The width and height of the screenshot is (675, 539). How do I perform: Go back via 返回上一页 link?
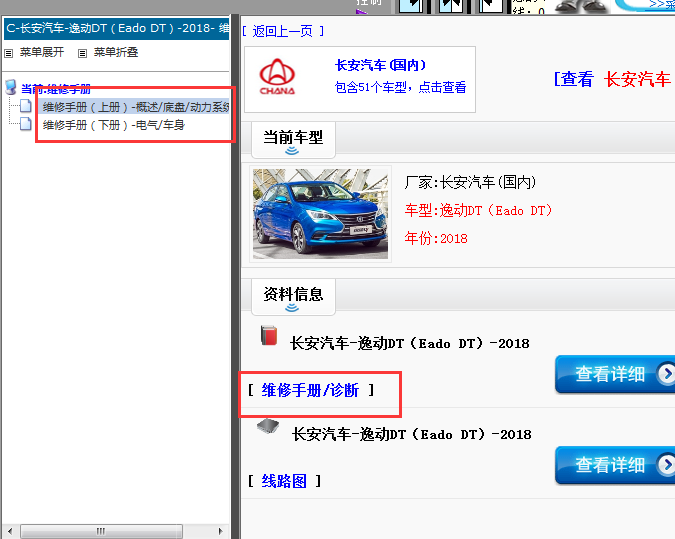point(282,31)
